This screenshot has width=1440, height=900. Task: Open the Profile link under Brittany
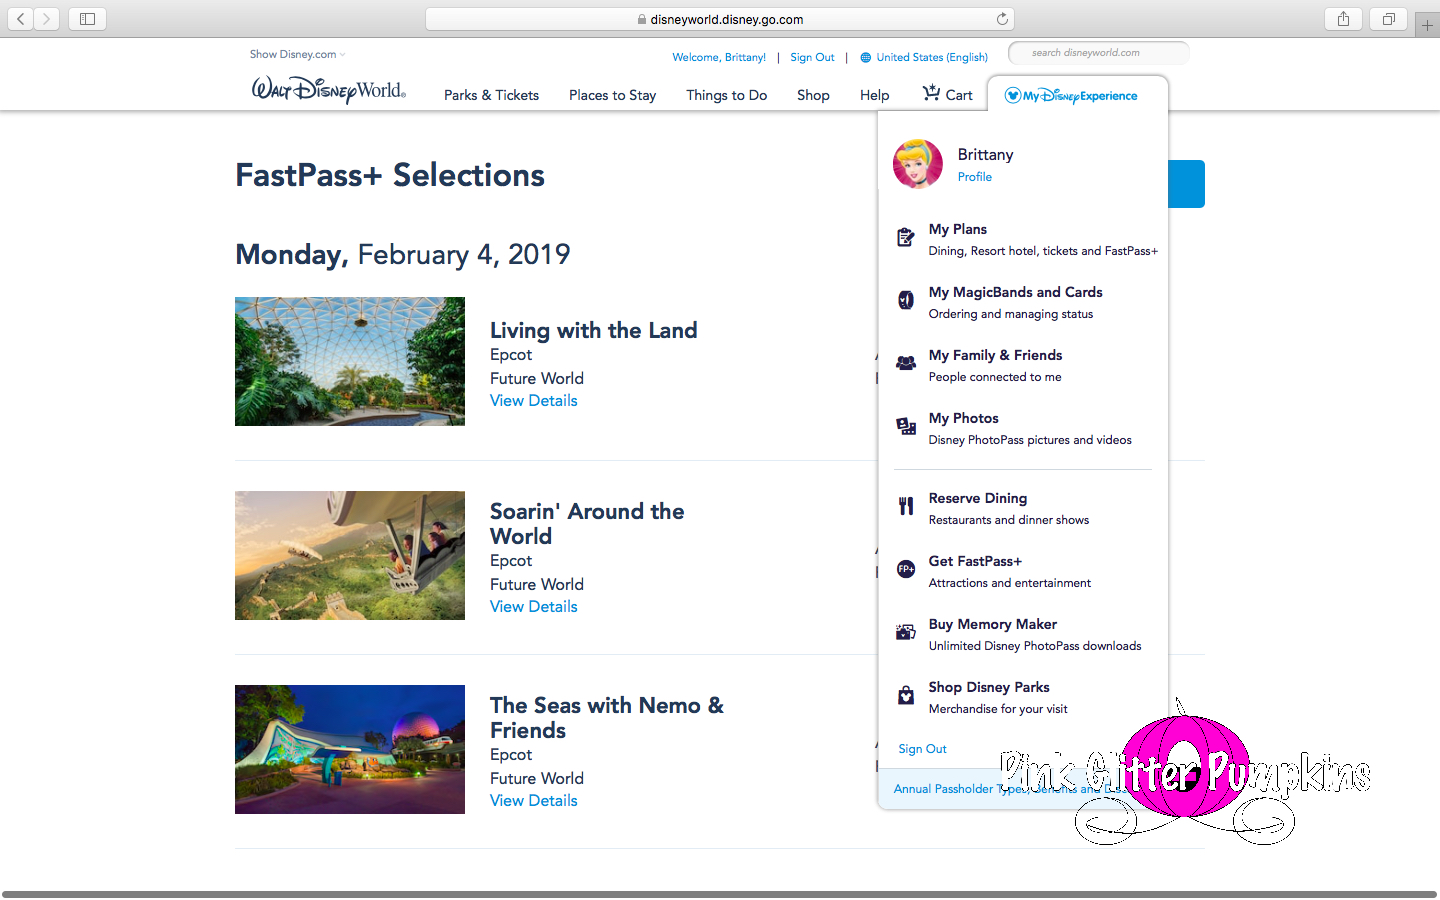coord(975,177)
